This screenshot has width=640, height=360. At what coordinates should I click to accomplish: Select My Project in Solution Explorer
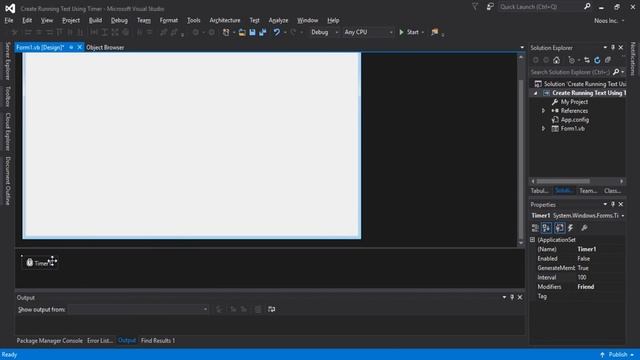[x=574, y=102]
